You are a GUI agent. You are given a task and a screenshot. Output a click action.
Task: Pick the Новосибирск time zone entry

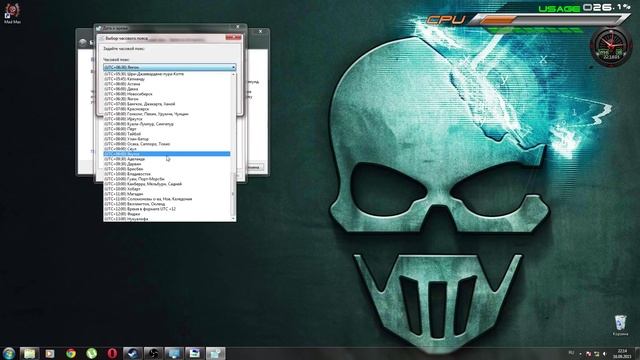coord(167,94)
